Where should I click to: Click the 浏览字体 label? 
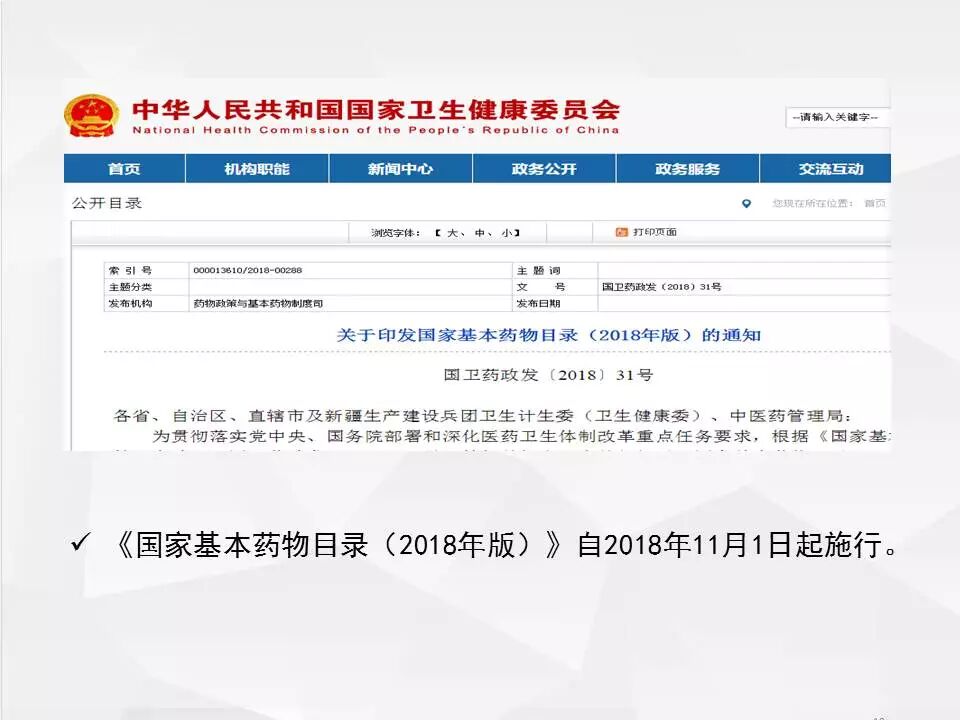point(395,233)
